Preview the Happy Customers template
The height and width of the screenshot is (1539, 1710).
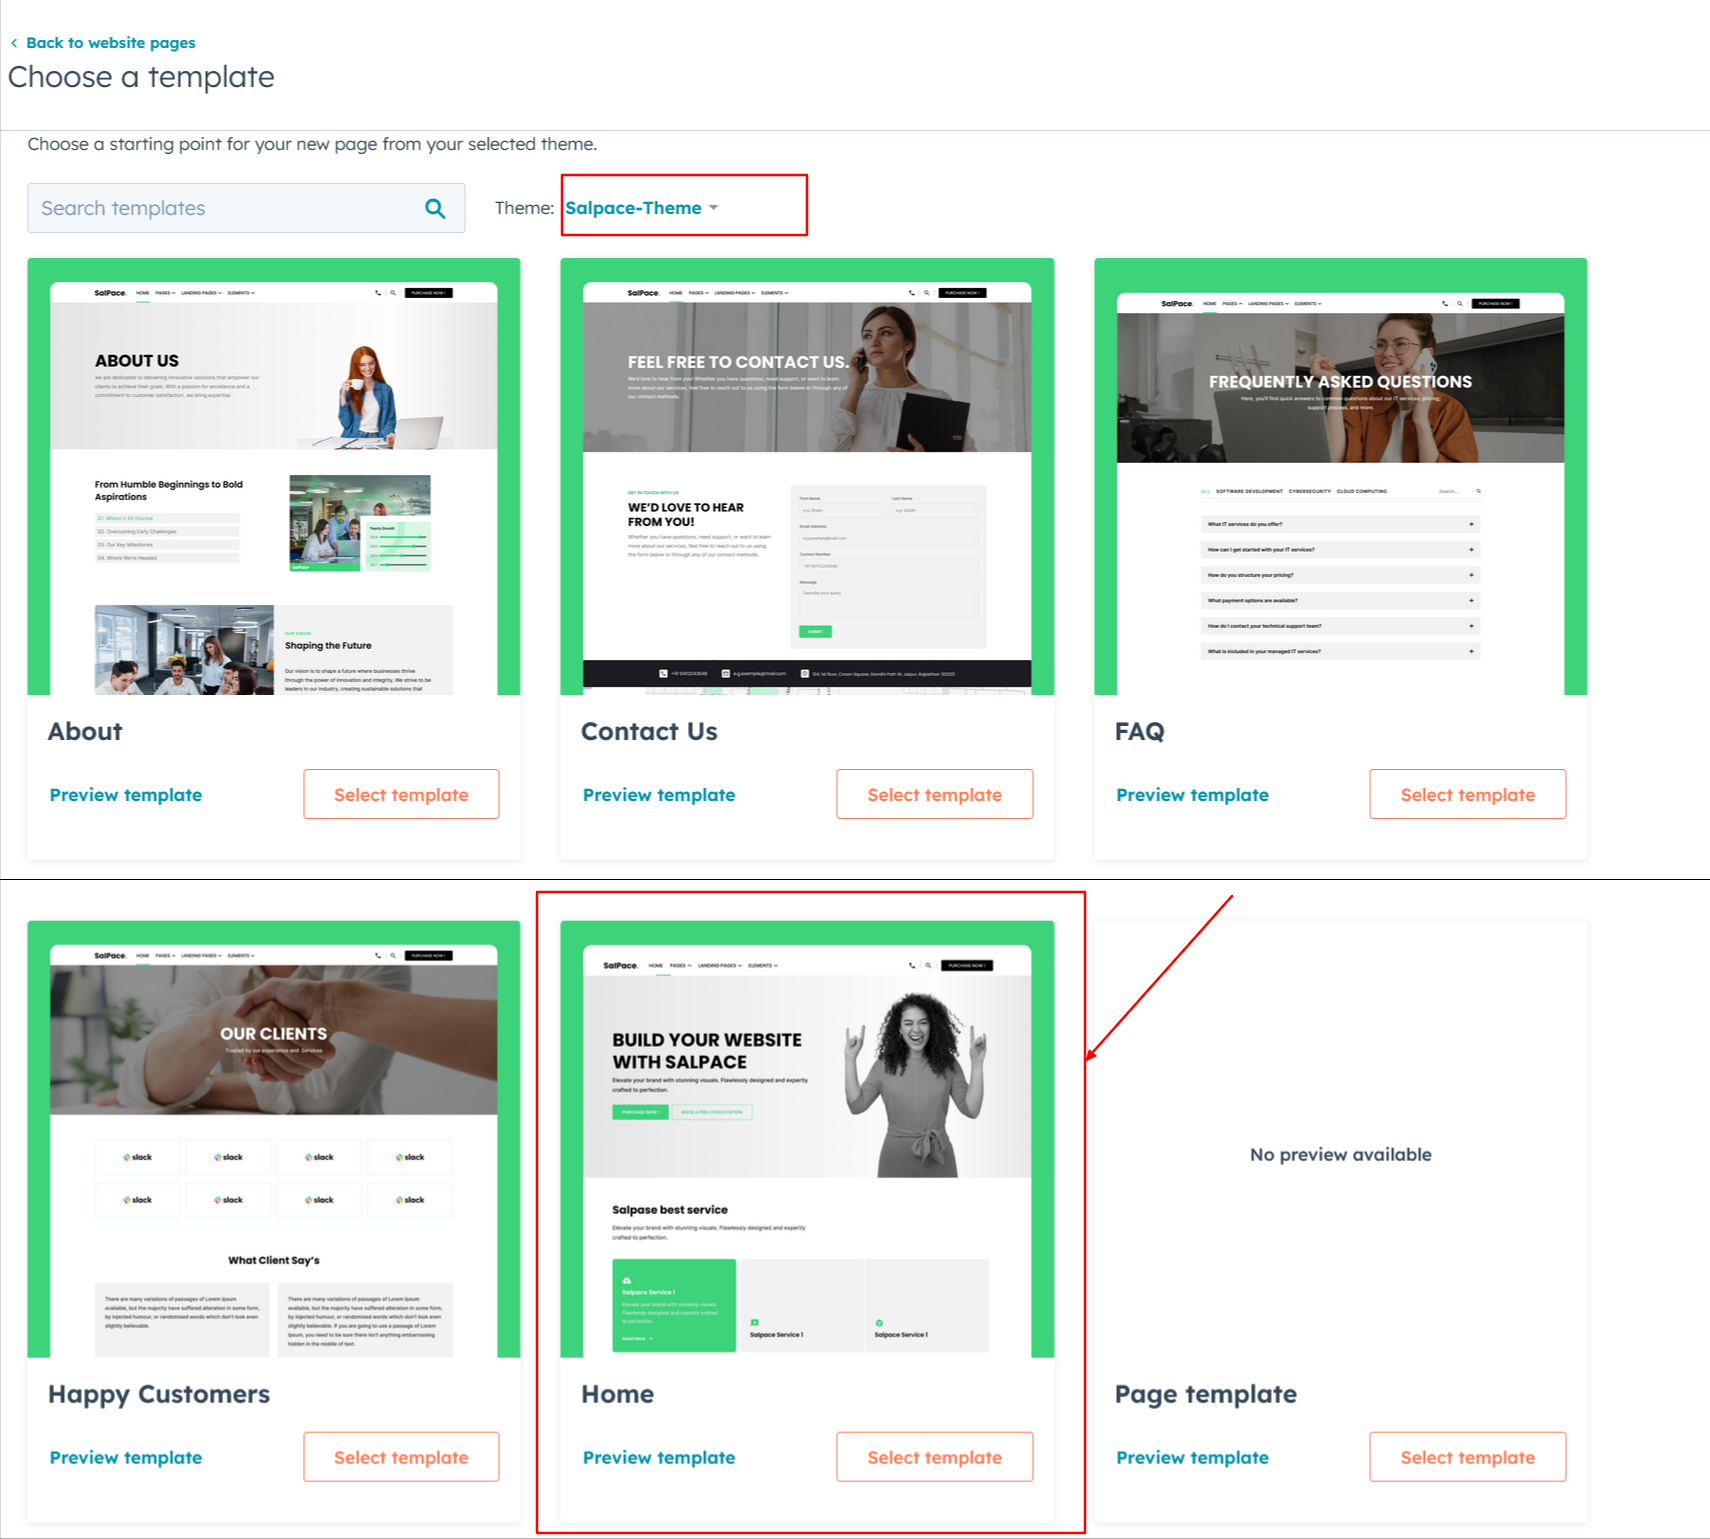(126, 1458)
